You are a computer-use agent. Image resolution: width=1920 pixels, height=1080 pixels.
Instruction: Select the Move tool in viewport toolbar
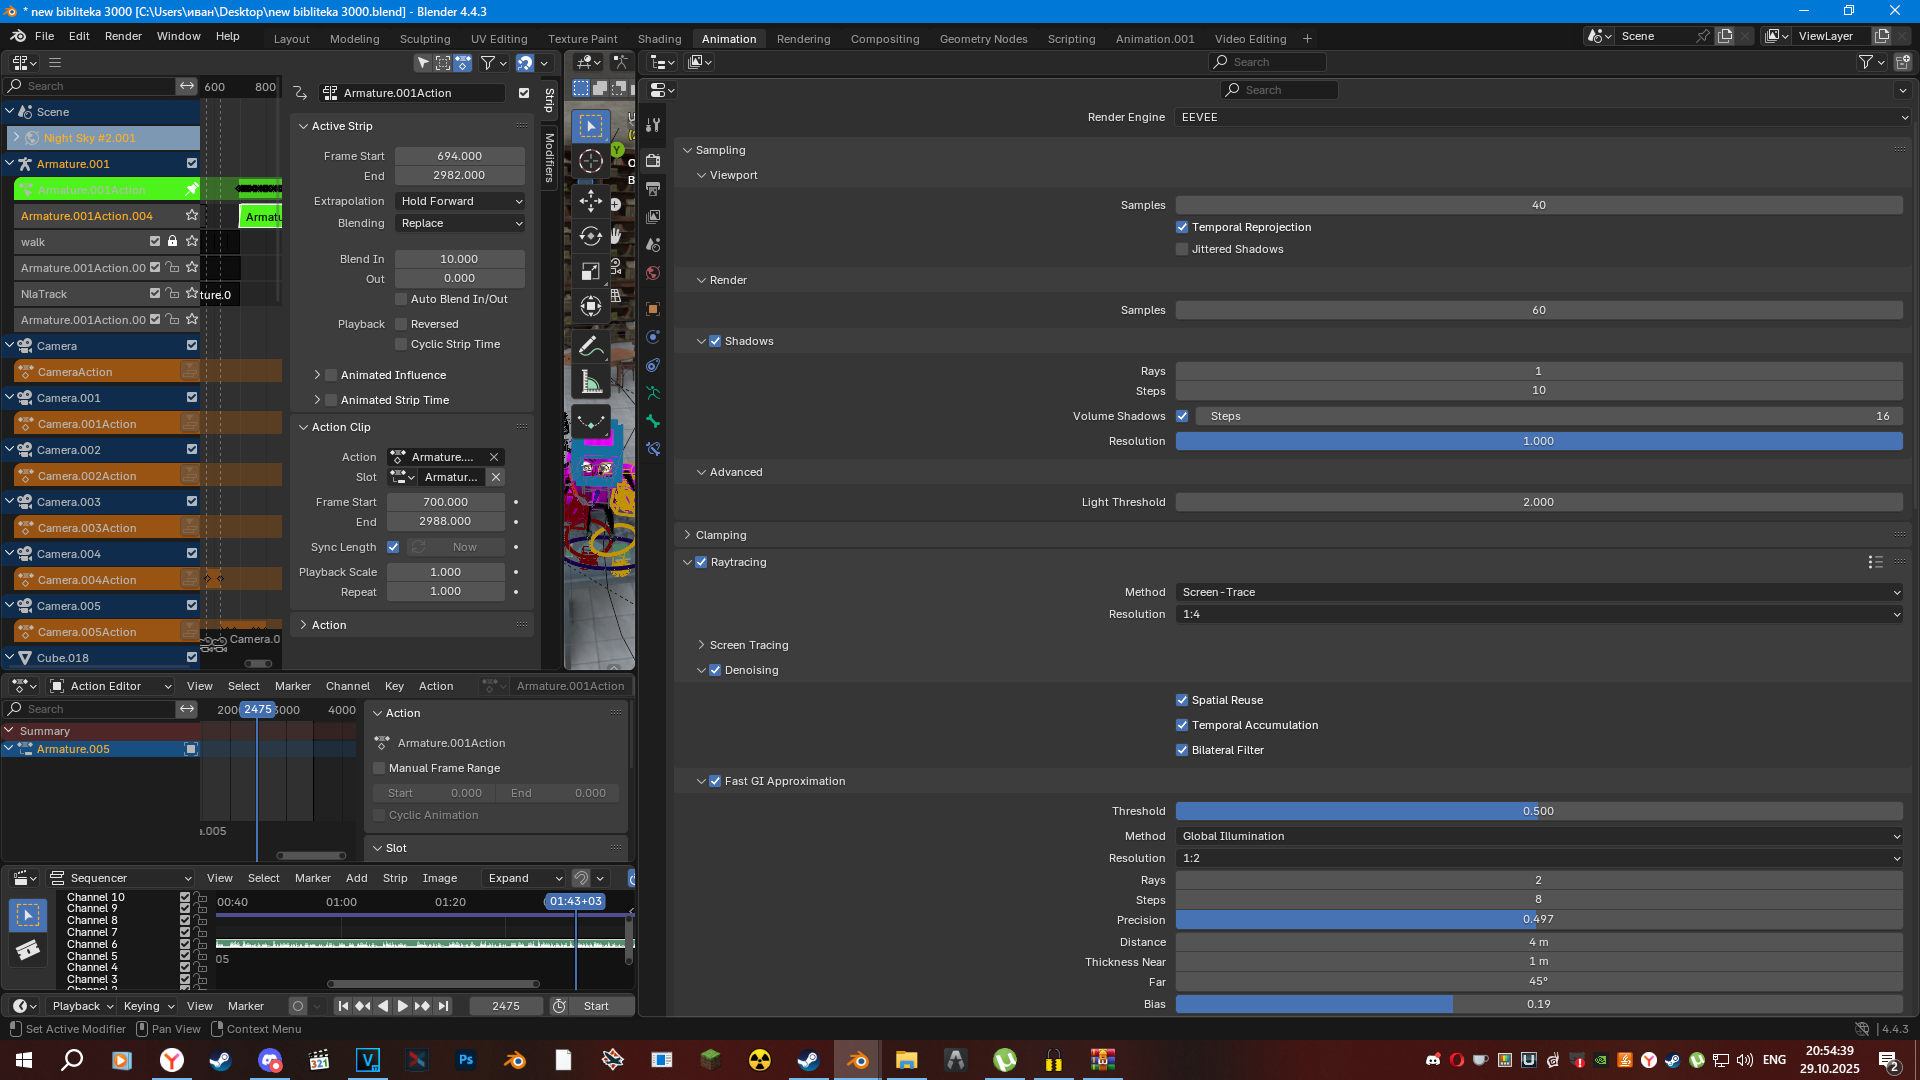[590, 200]
